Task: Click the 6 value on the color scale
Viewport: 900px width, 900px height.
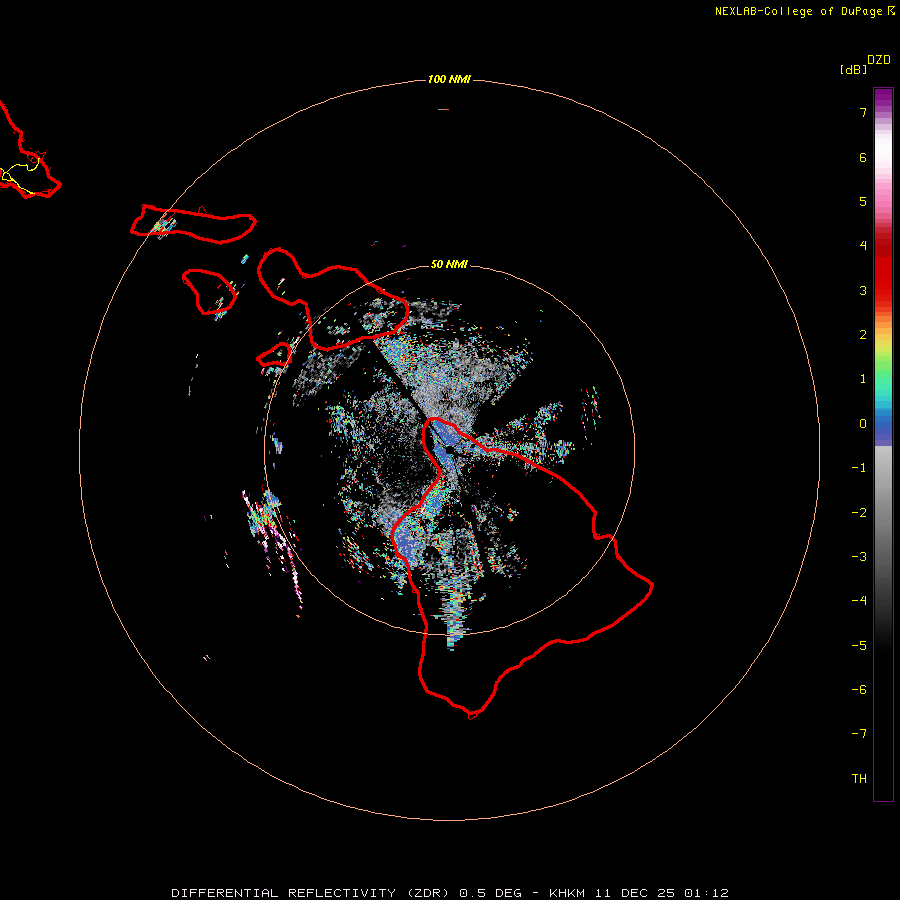Action: click(x=863, y=157)
